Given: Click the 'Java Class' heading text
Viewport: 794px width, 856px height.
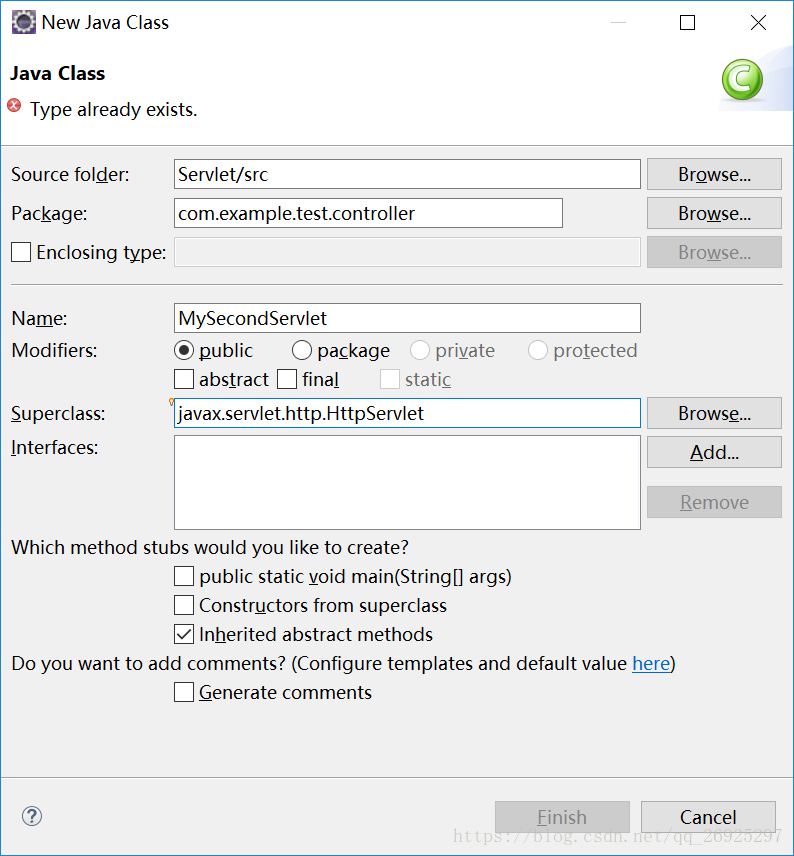Looking at the screenshot, I should click(57, 73).
